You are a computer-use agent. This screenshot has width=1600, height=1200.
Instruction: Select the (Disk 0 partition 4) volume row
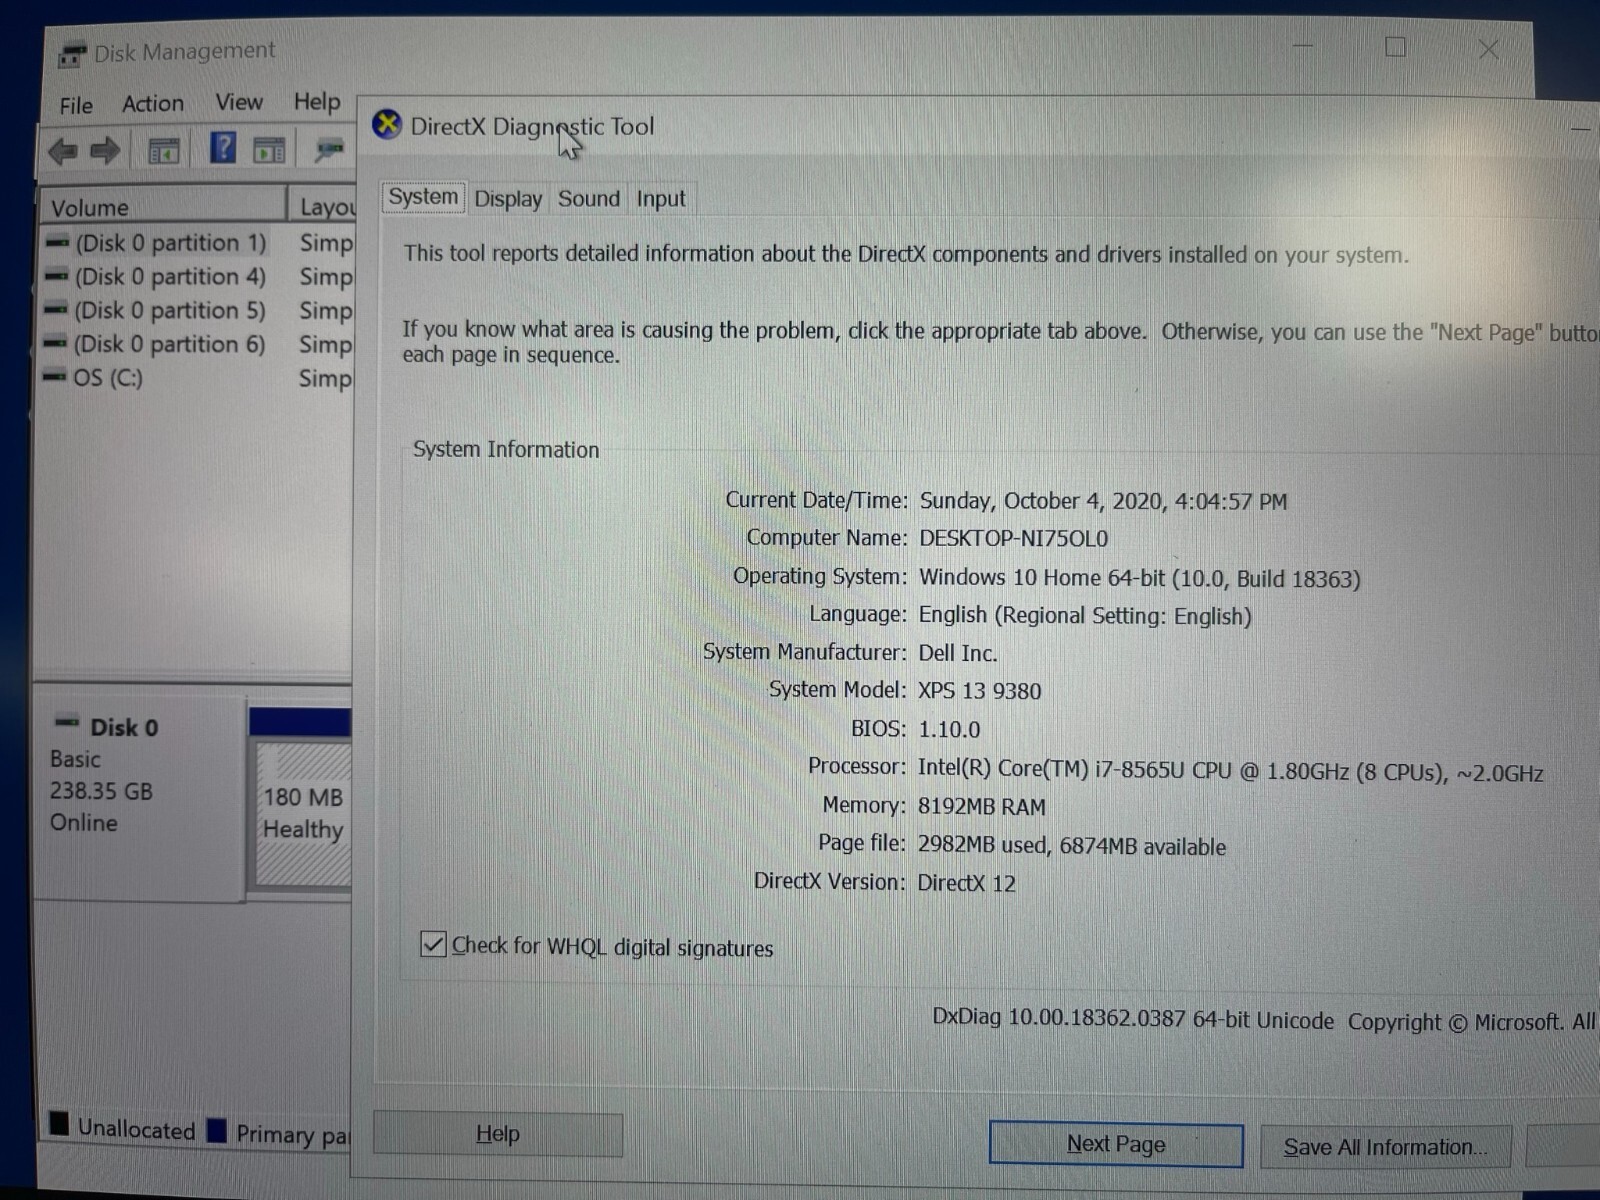(x=198, y=277)
